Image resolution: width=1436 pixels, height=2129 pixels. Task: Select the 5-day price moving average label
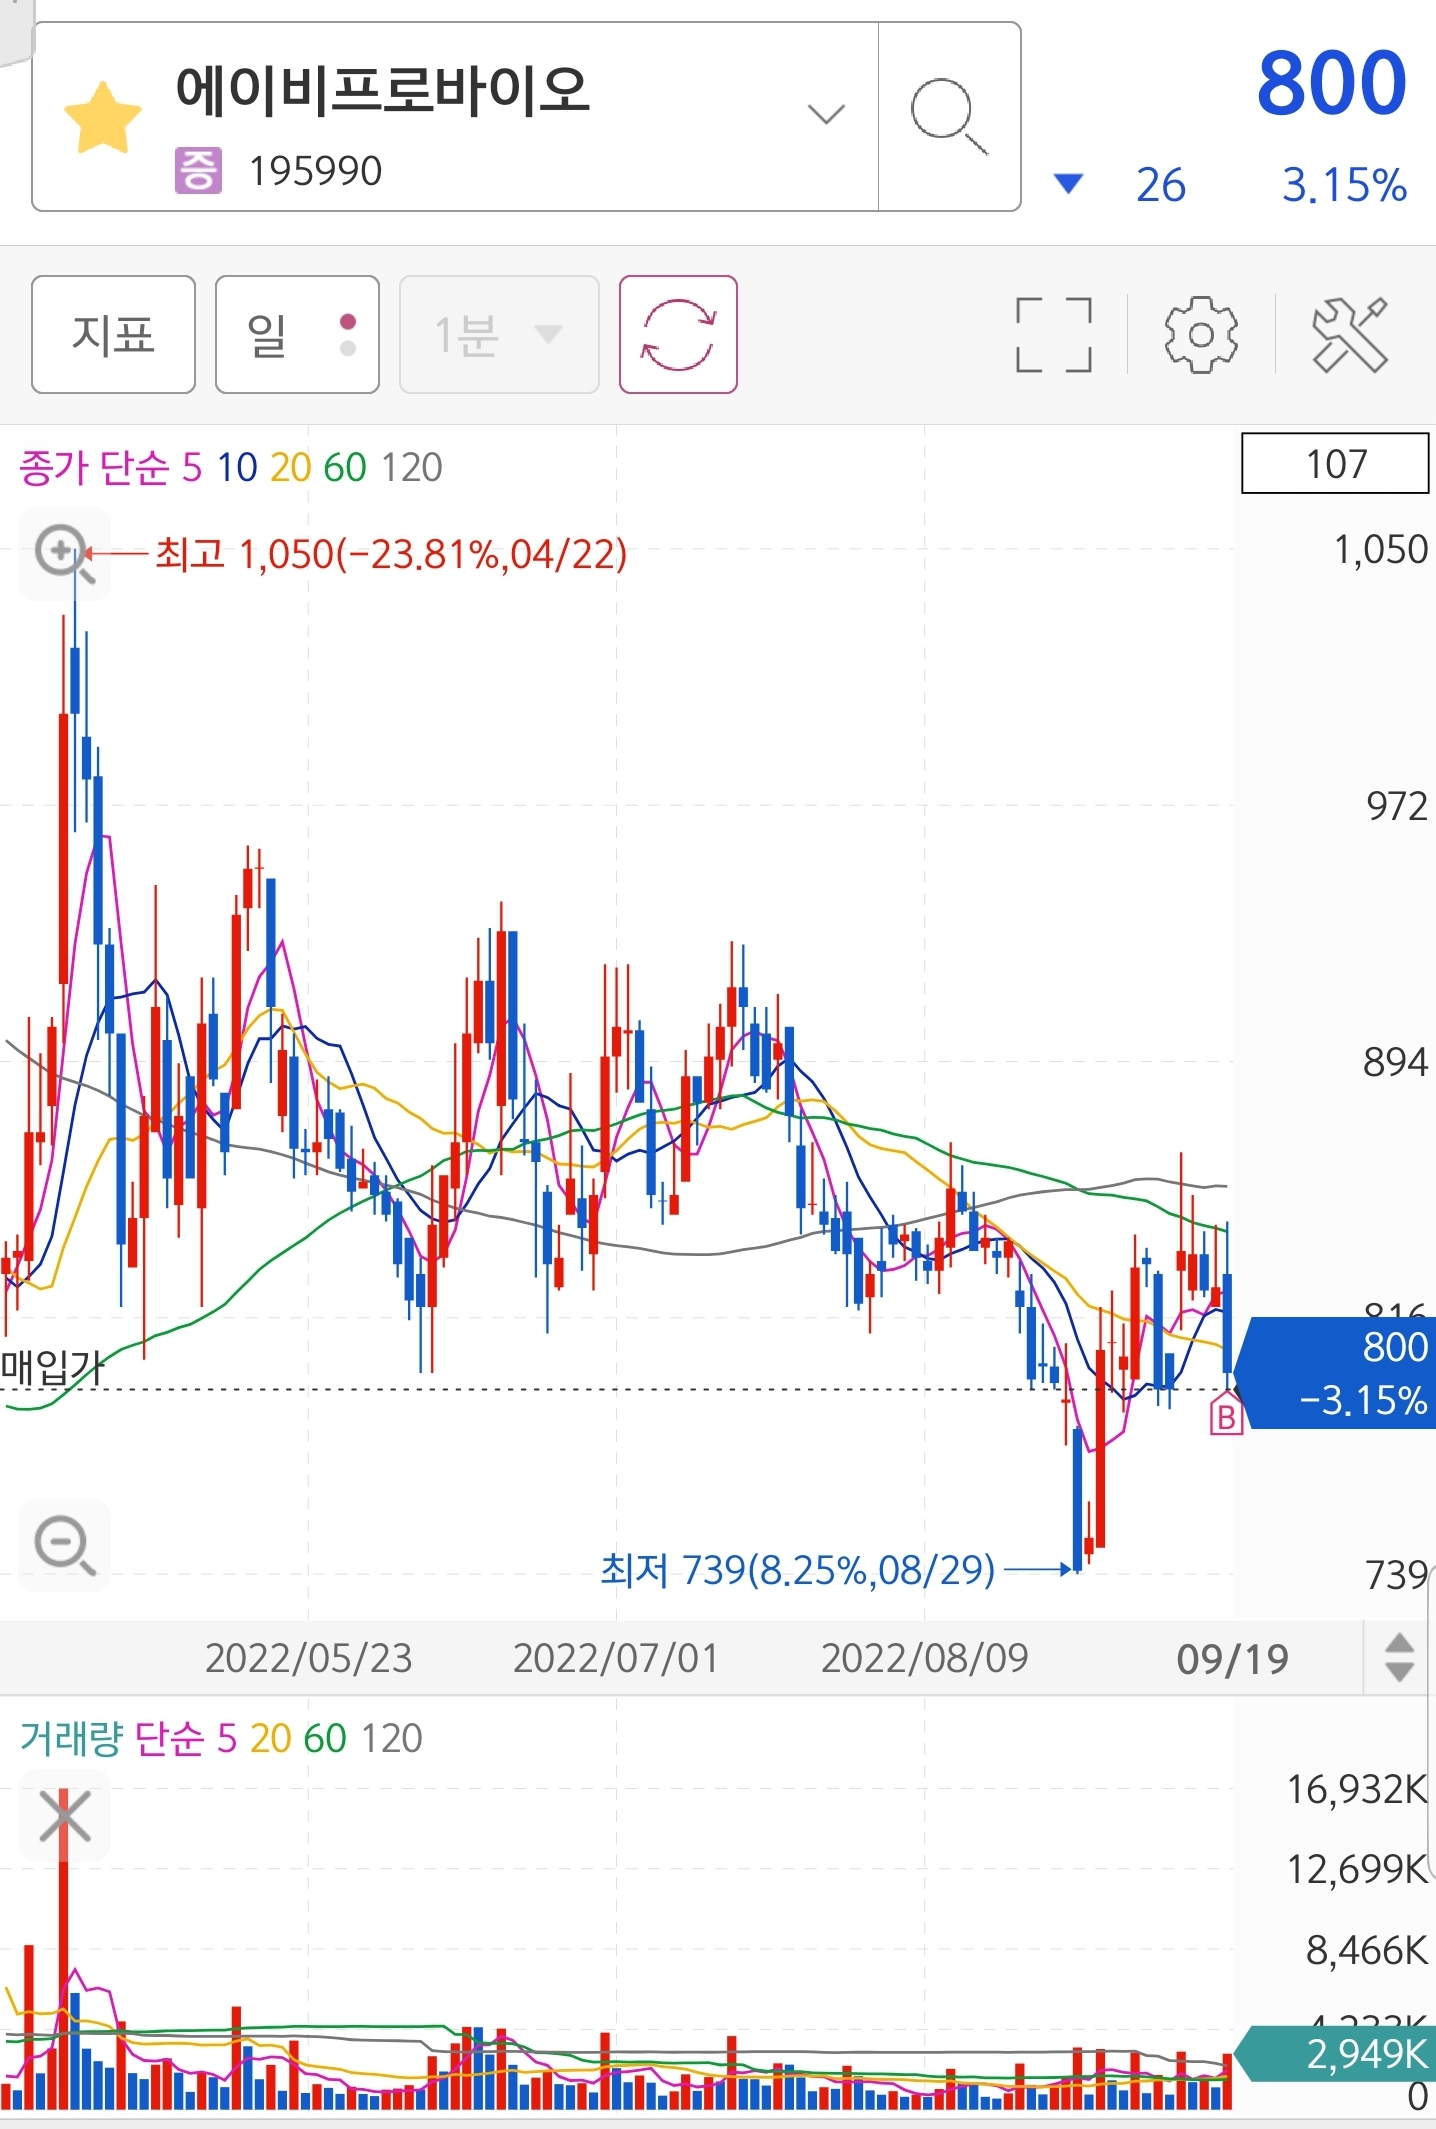192,467
